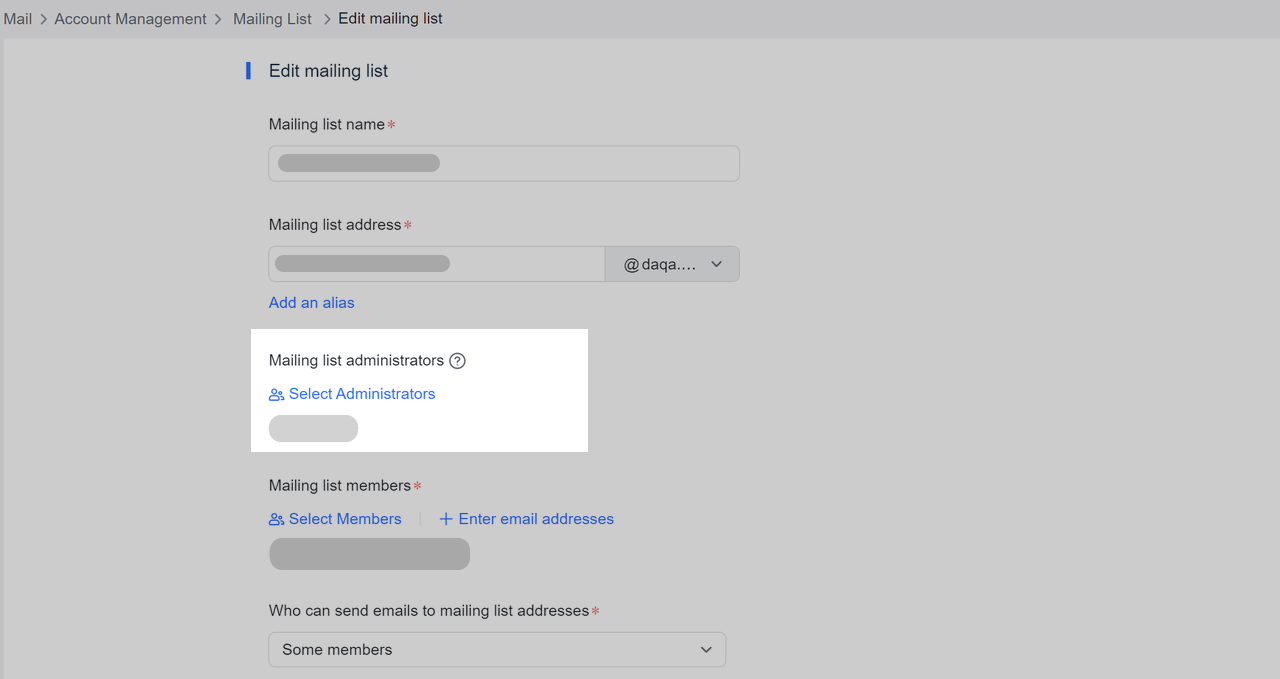
Task: Go back to Mailing List breadcrumb
Action: point(272,18)
